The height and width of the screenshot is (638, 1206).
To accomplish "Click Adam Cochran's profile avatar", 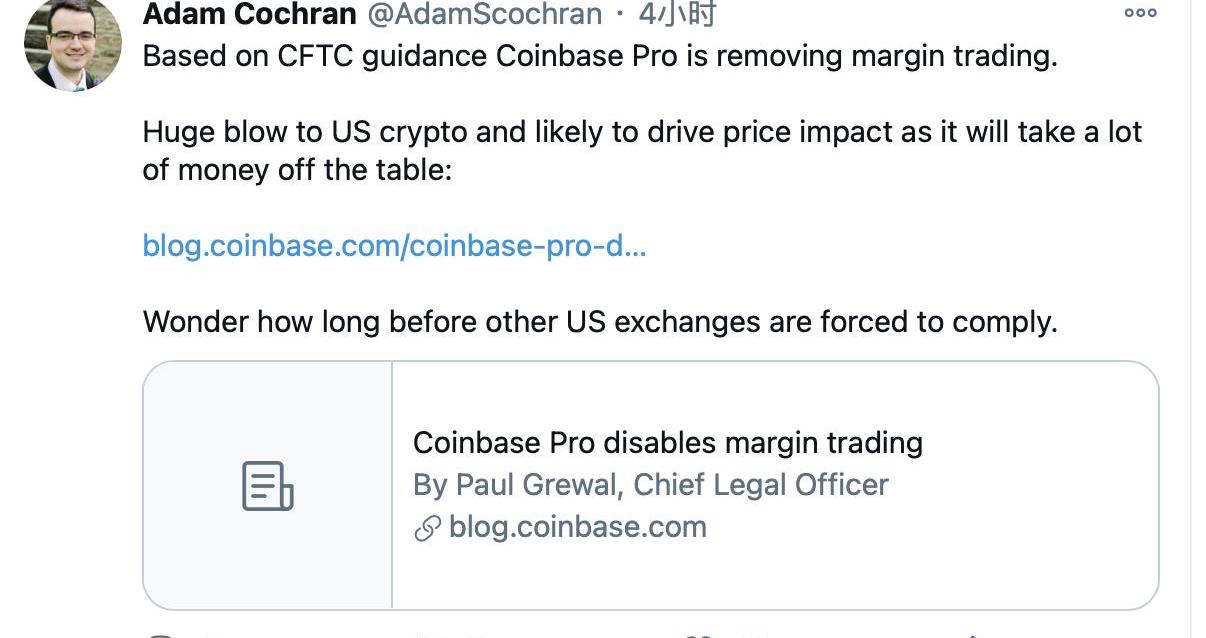I will point(72,46).
